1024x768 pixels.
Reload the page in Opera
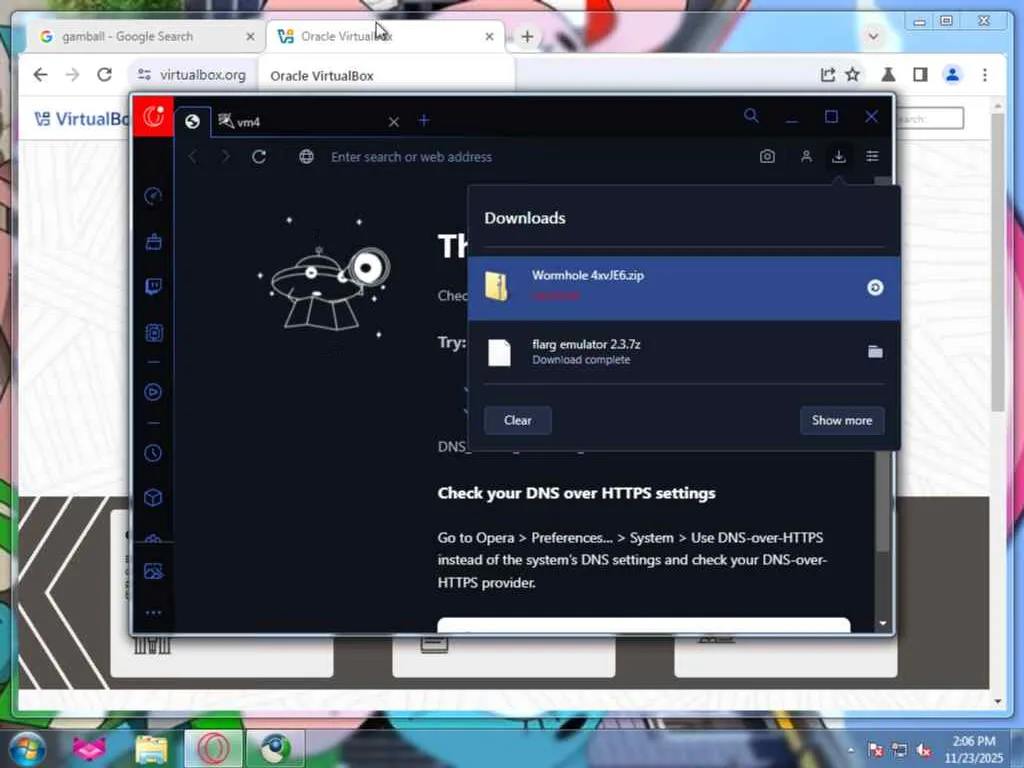pyautogui.click(x=259, y=157)
